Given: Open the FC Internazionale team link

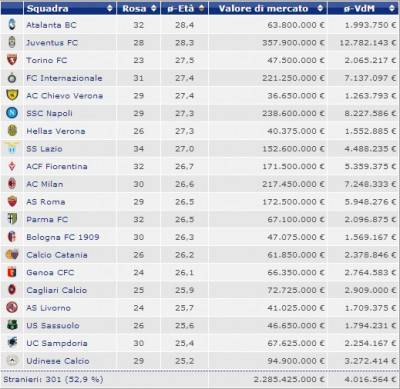Looking at the screenshot, I should click(x=64, y=78).
